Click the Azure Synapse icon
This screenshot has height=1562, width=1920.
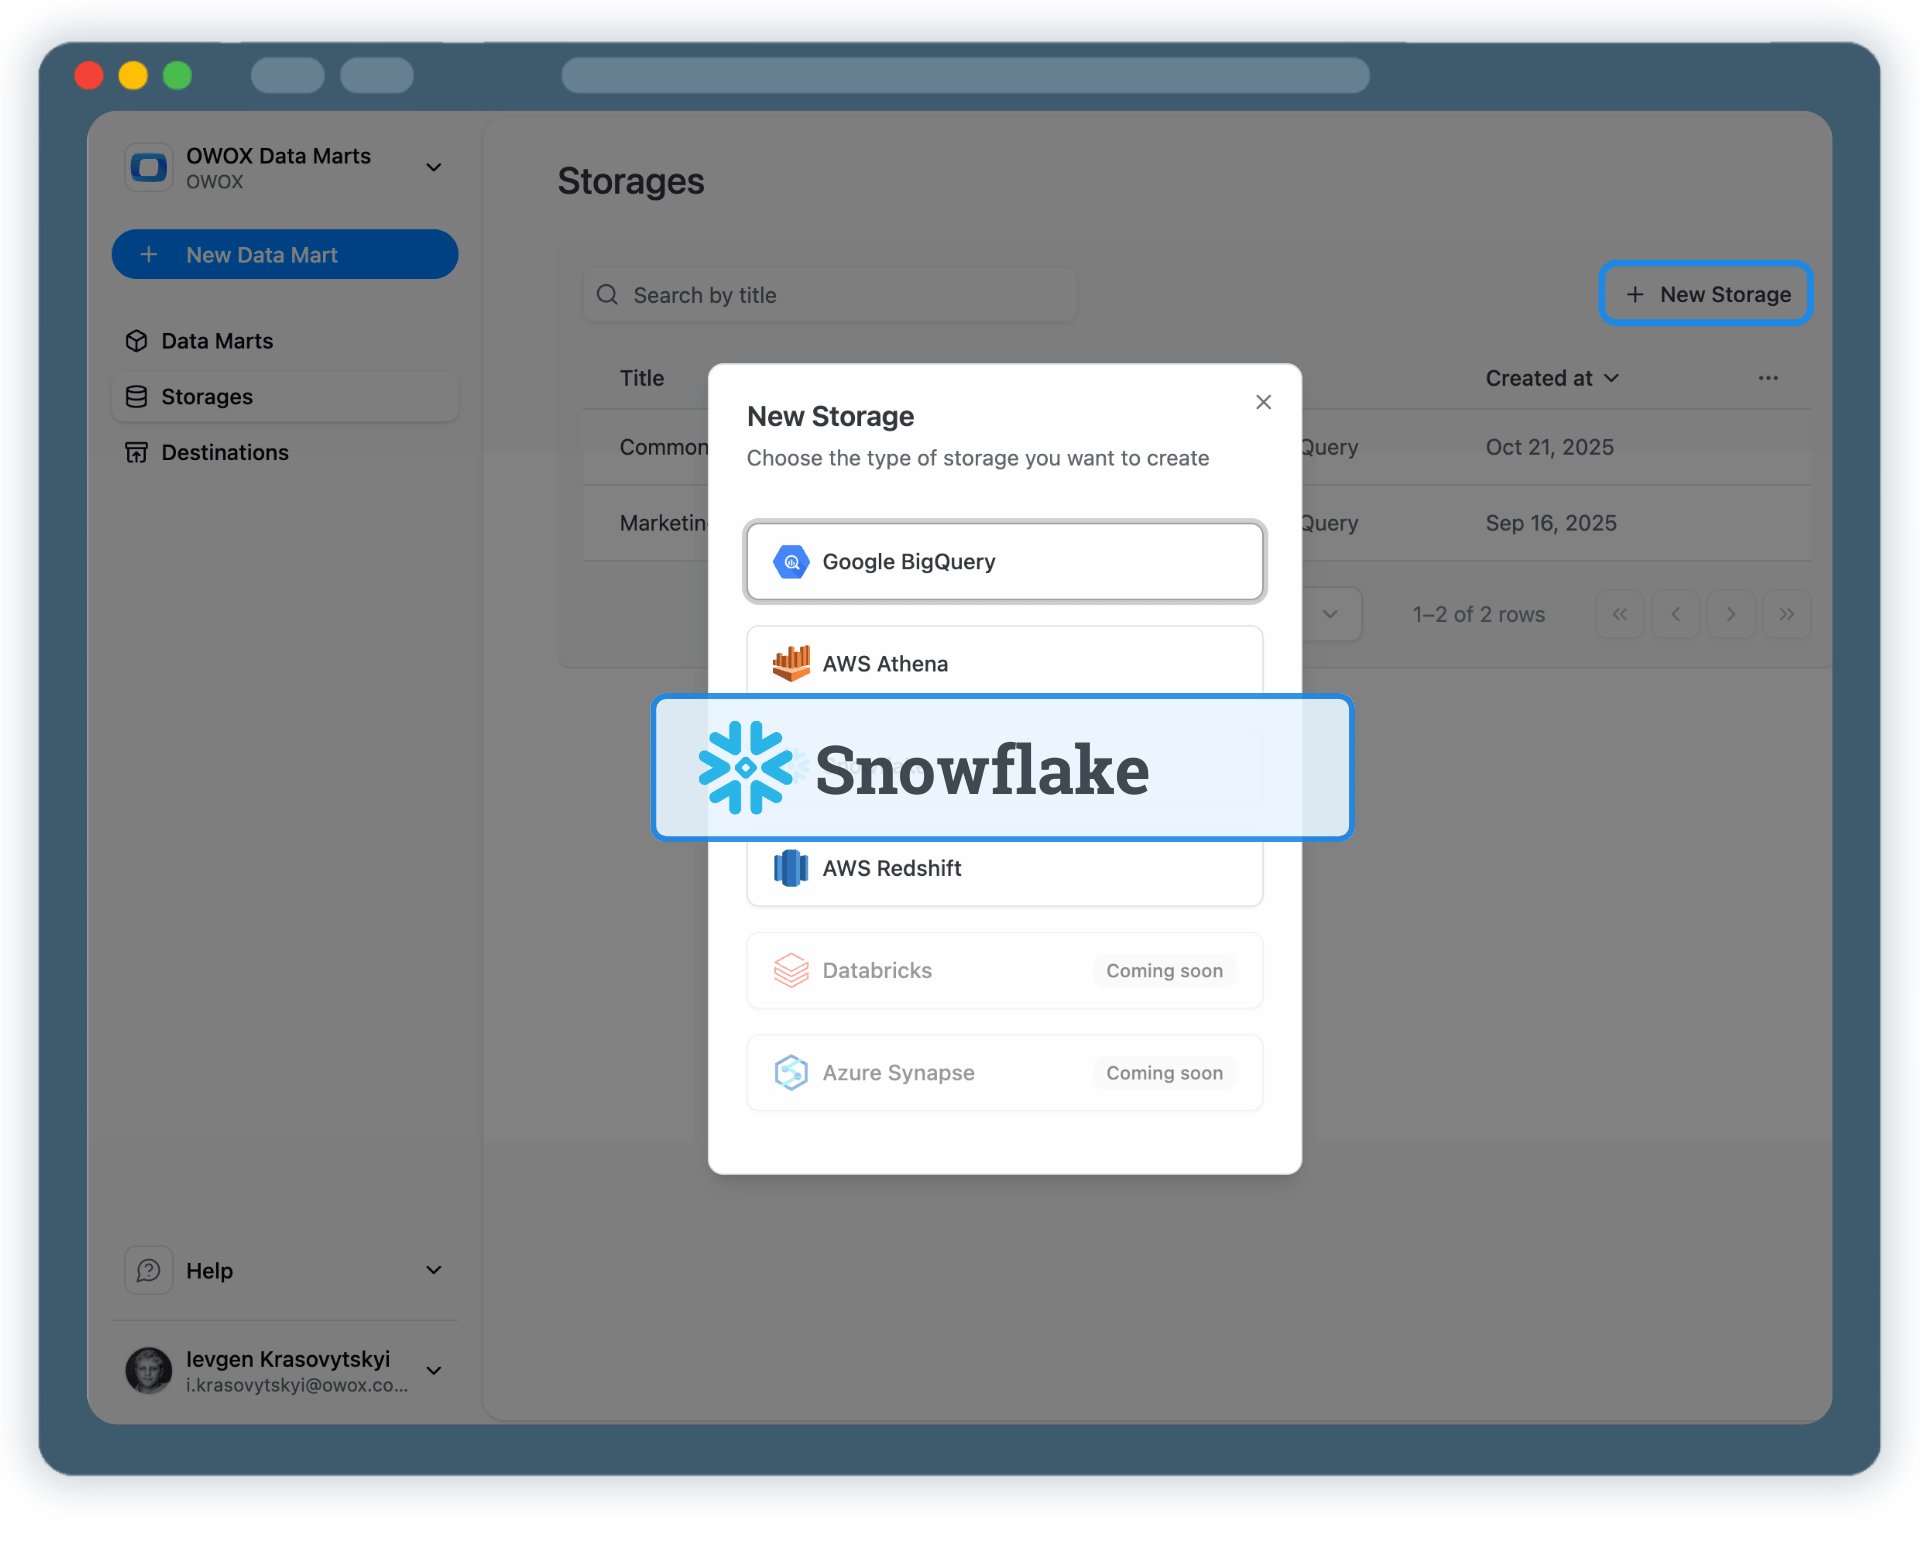(791, 1072)
